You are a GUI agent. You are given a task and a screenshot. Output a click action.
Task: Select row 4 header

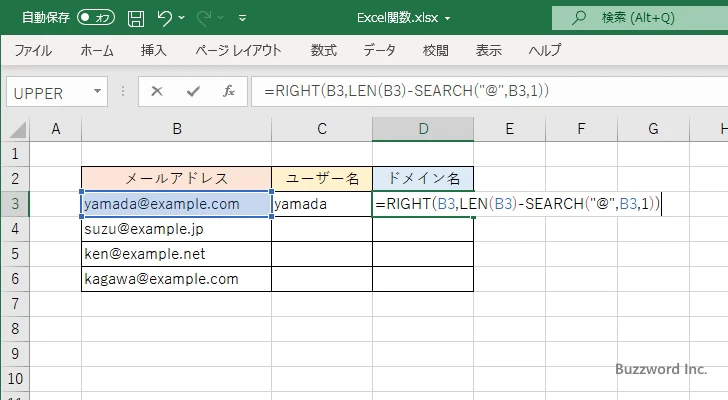[x=15, y=229]
